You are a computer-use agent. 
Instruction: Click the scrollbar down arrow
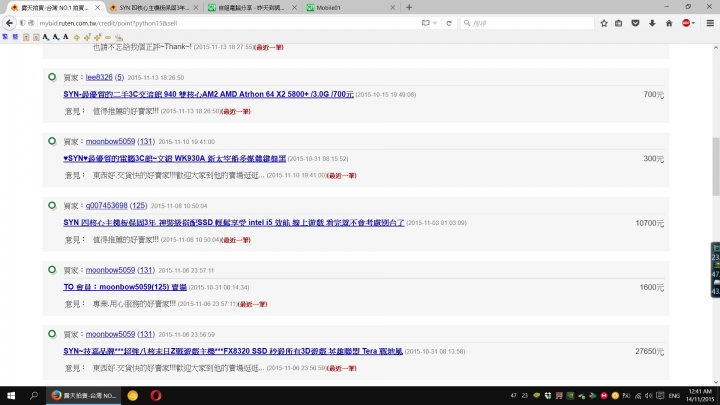716,382
